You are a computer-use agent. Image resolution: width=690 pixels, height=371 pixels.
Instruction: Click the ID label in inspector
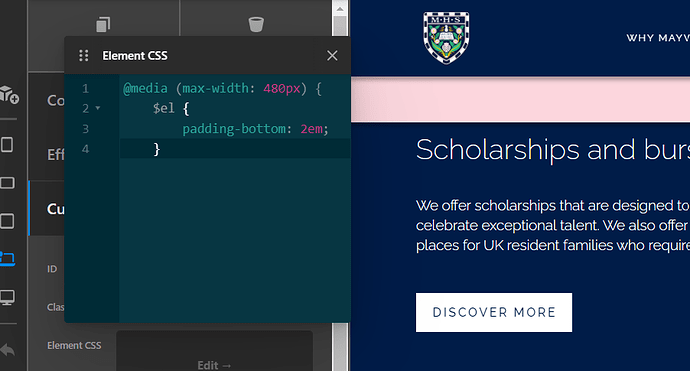[x=52, y=269]
